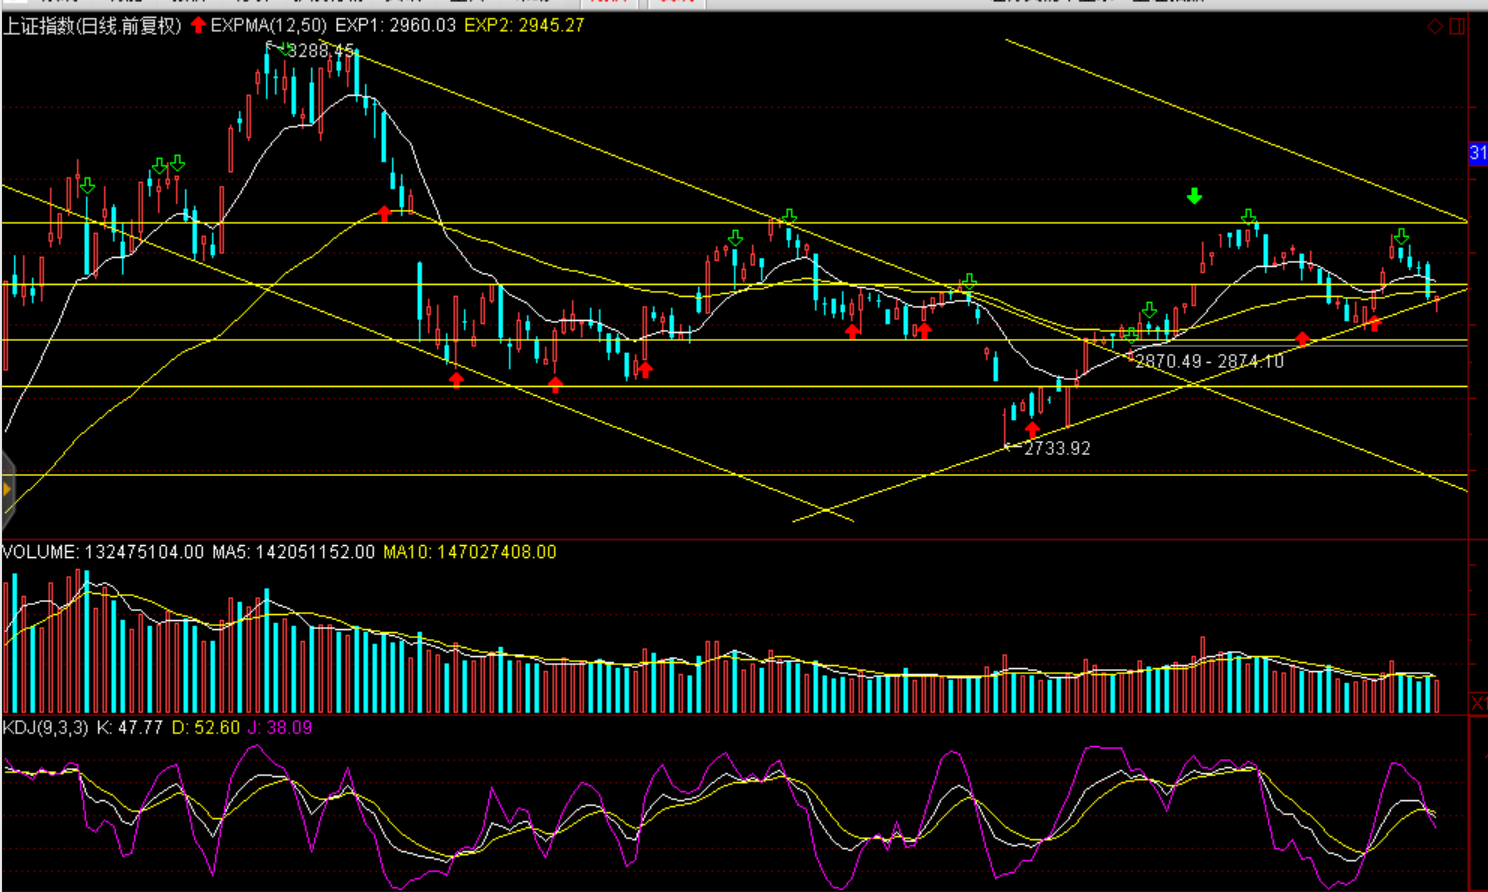1488x892 pixels.
Task: Select the blue 31 price marker on axis
Action: tap(1477, 153)
